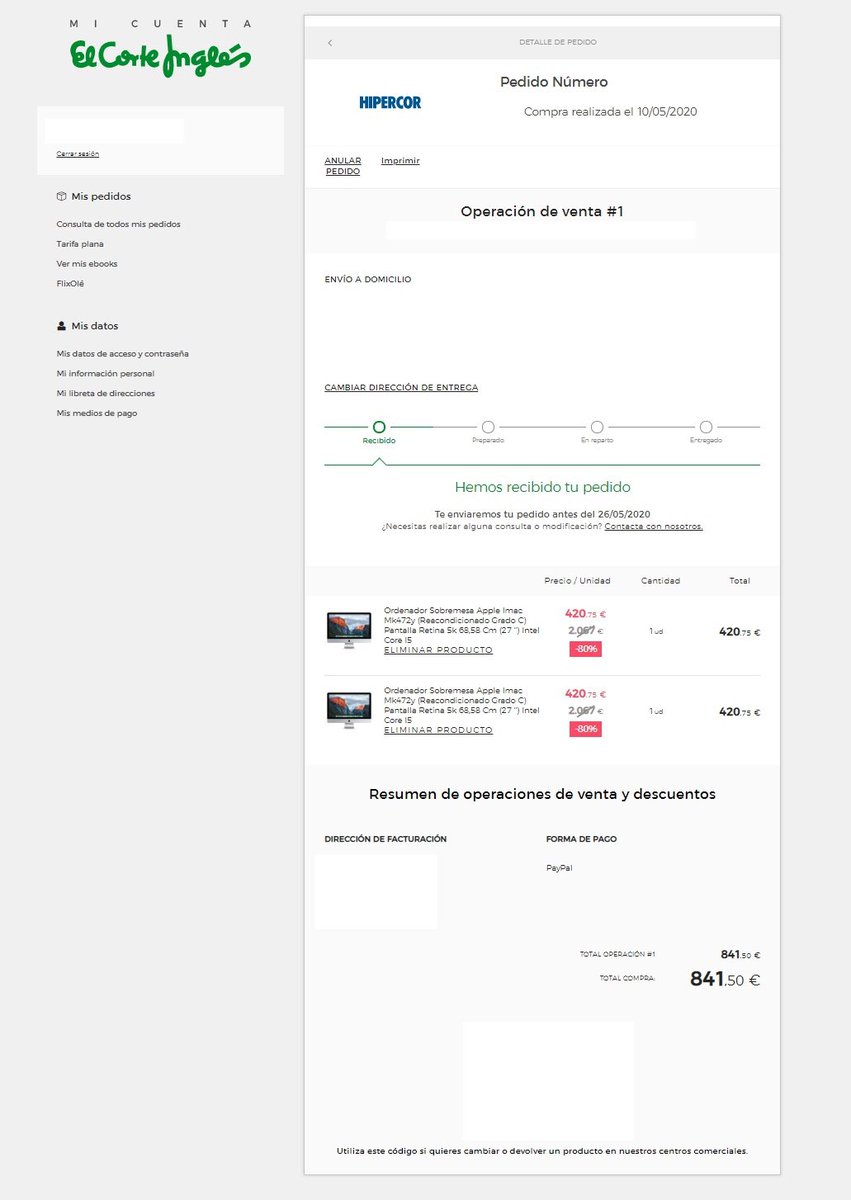The height and width of the screenshot is (1200, 851).
Task: Click the second iMac product thumbnail
Action: 348,711
